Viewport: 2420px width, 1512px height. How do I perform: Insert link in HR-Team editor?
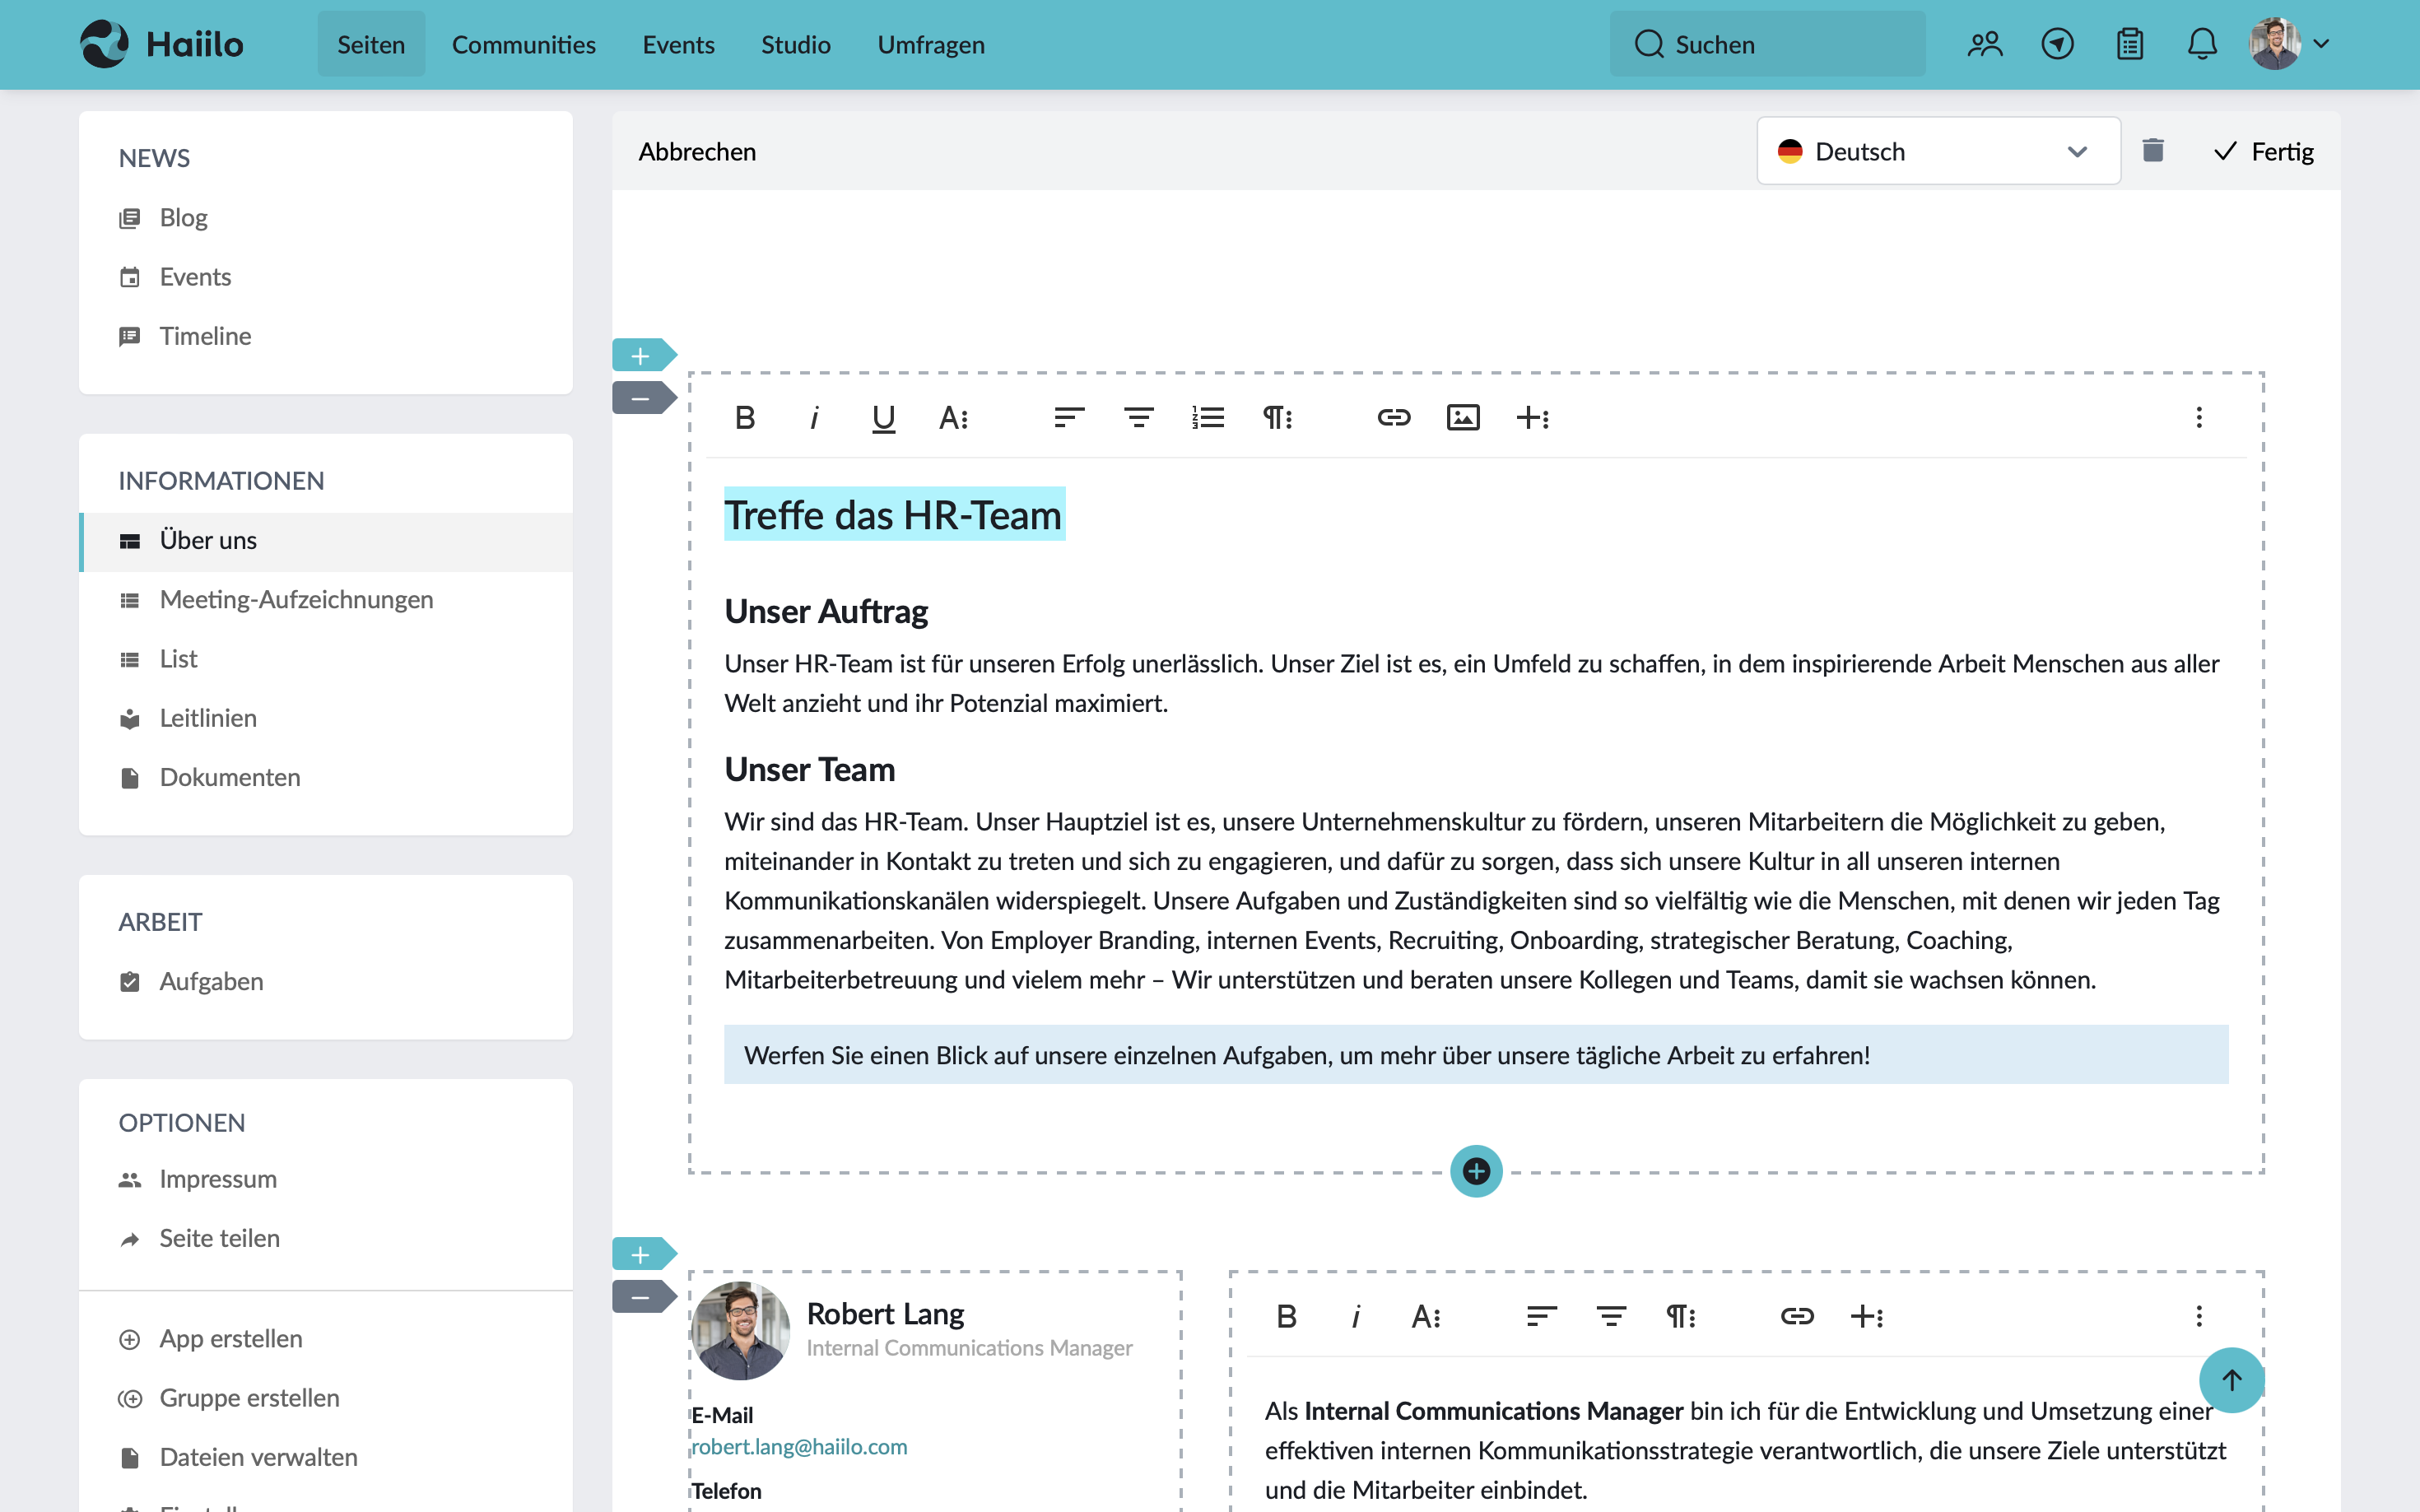tap(1393, 417)
